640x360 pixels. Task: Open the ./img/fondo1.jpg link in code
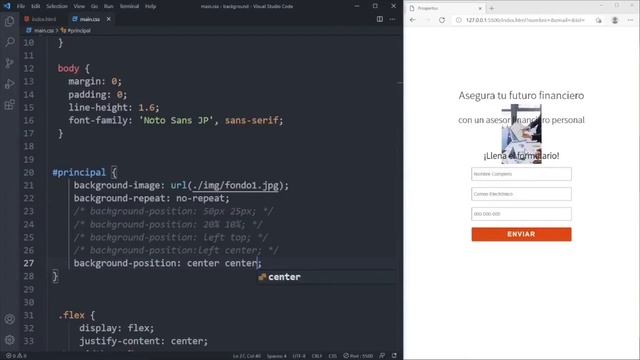(236, 185)
